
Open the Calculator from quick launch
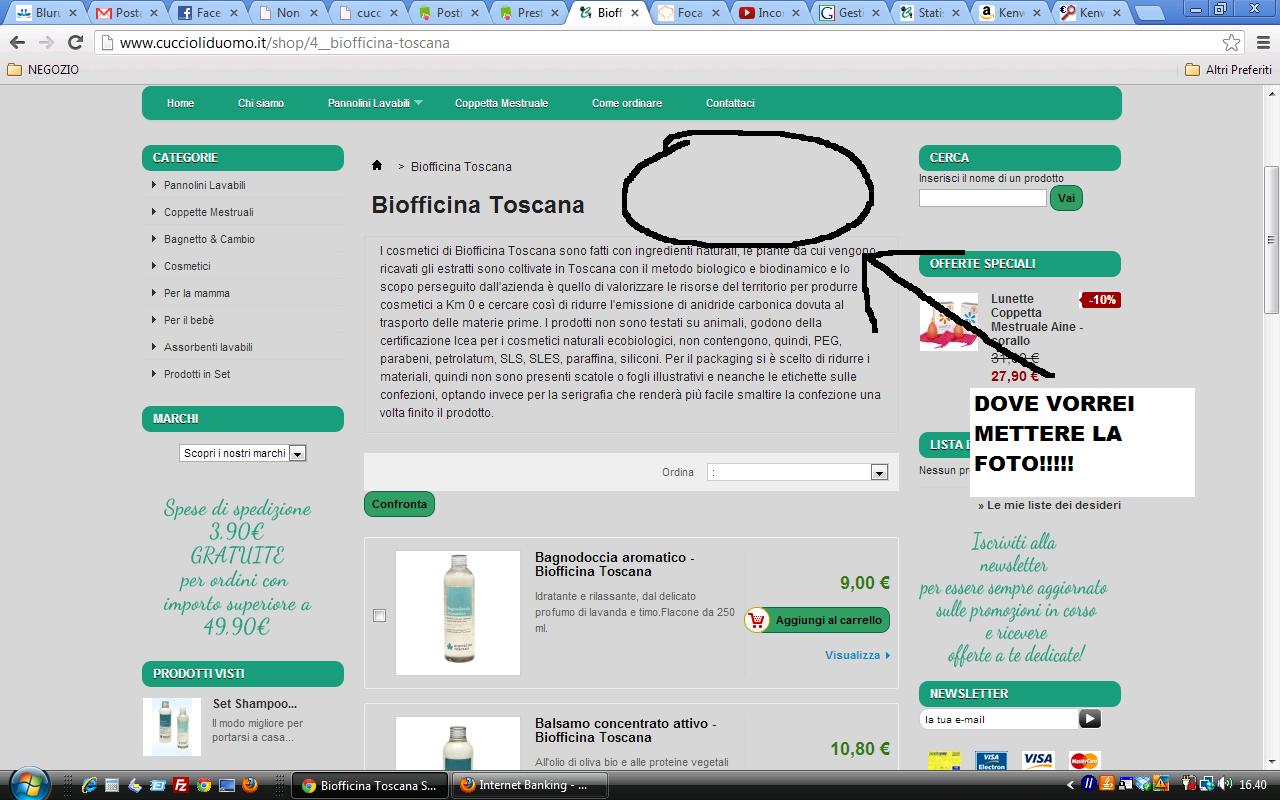(113, 785)
